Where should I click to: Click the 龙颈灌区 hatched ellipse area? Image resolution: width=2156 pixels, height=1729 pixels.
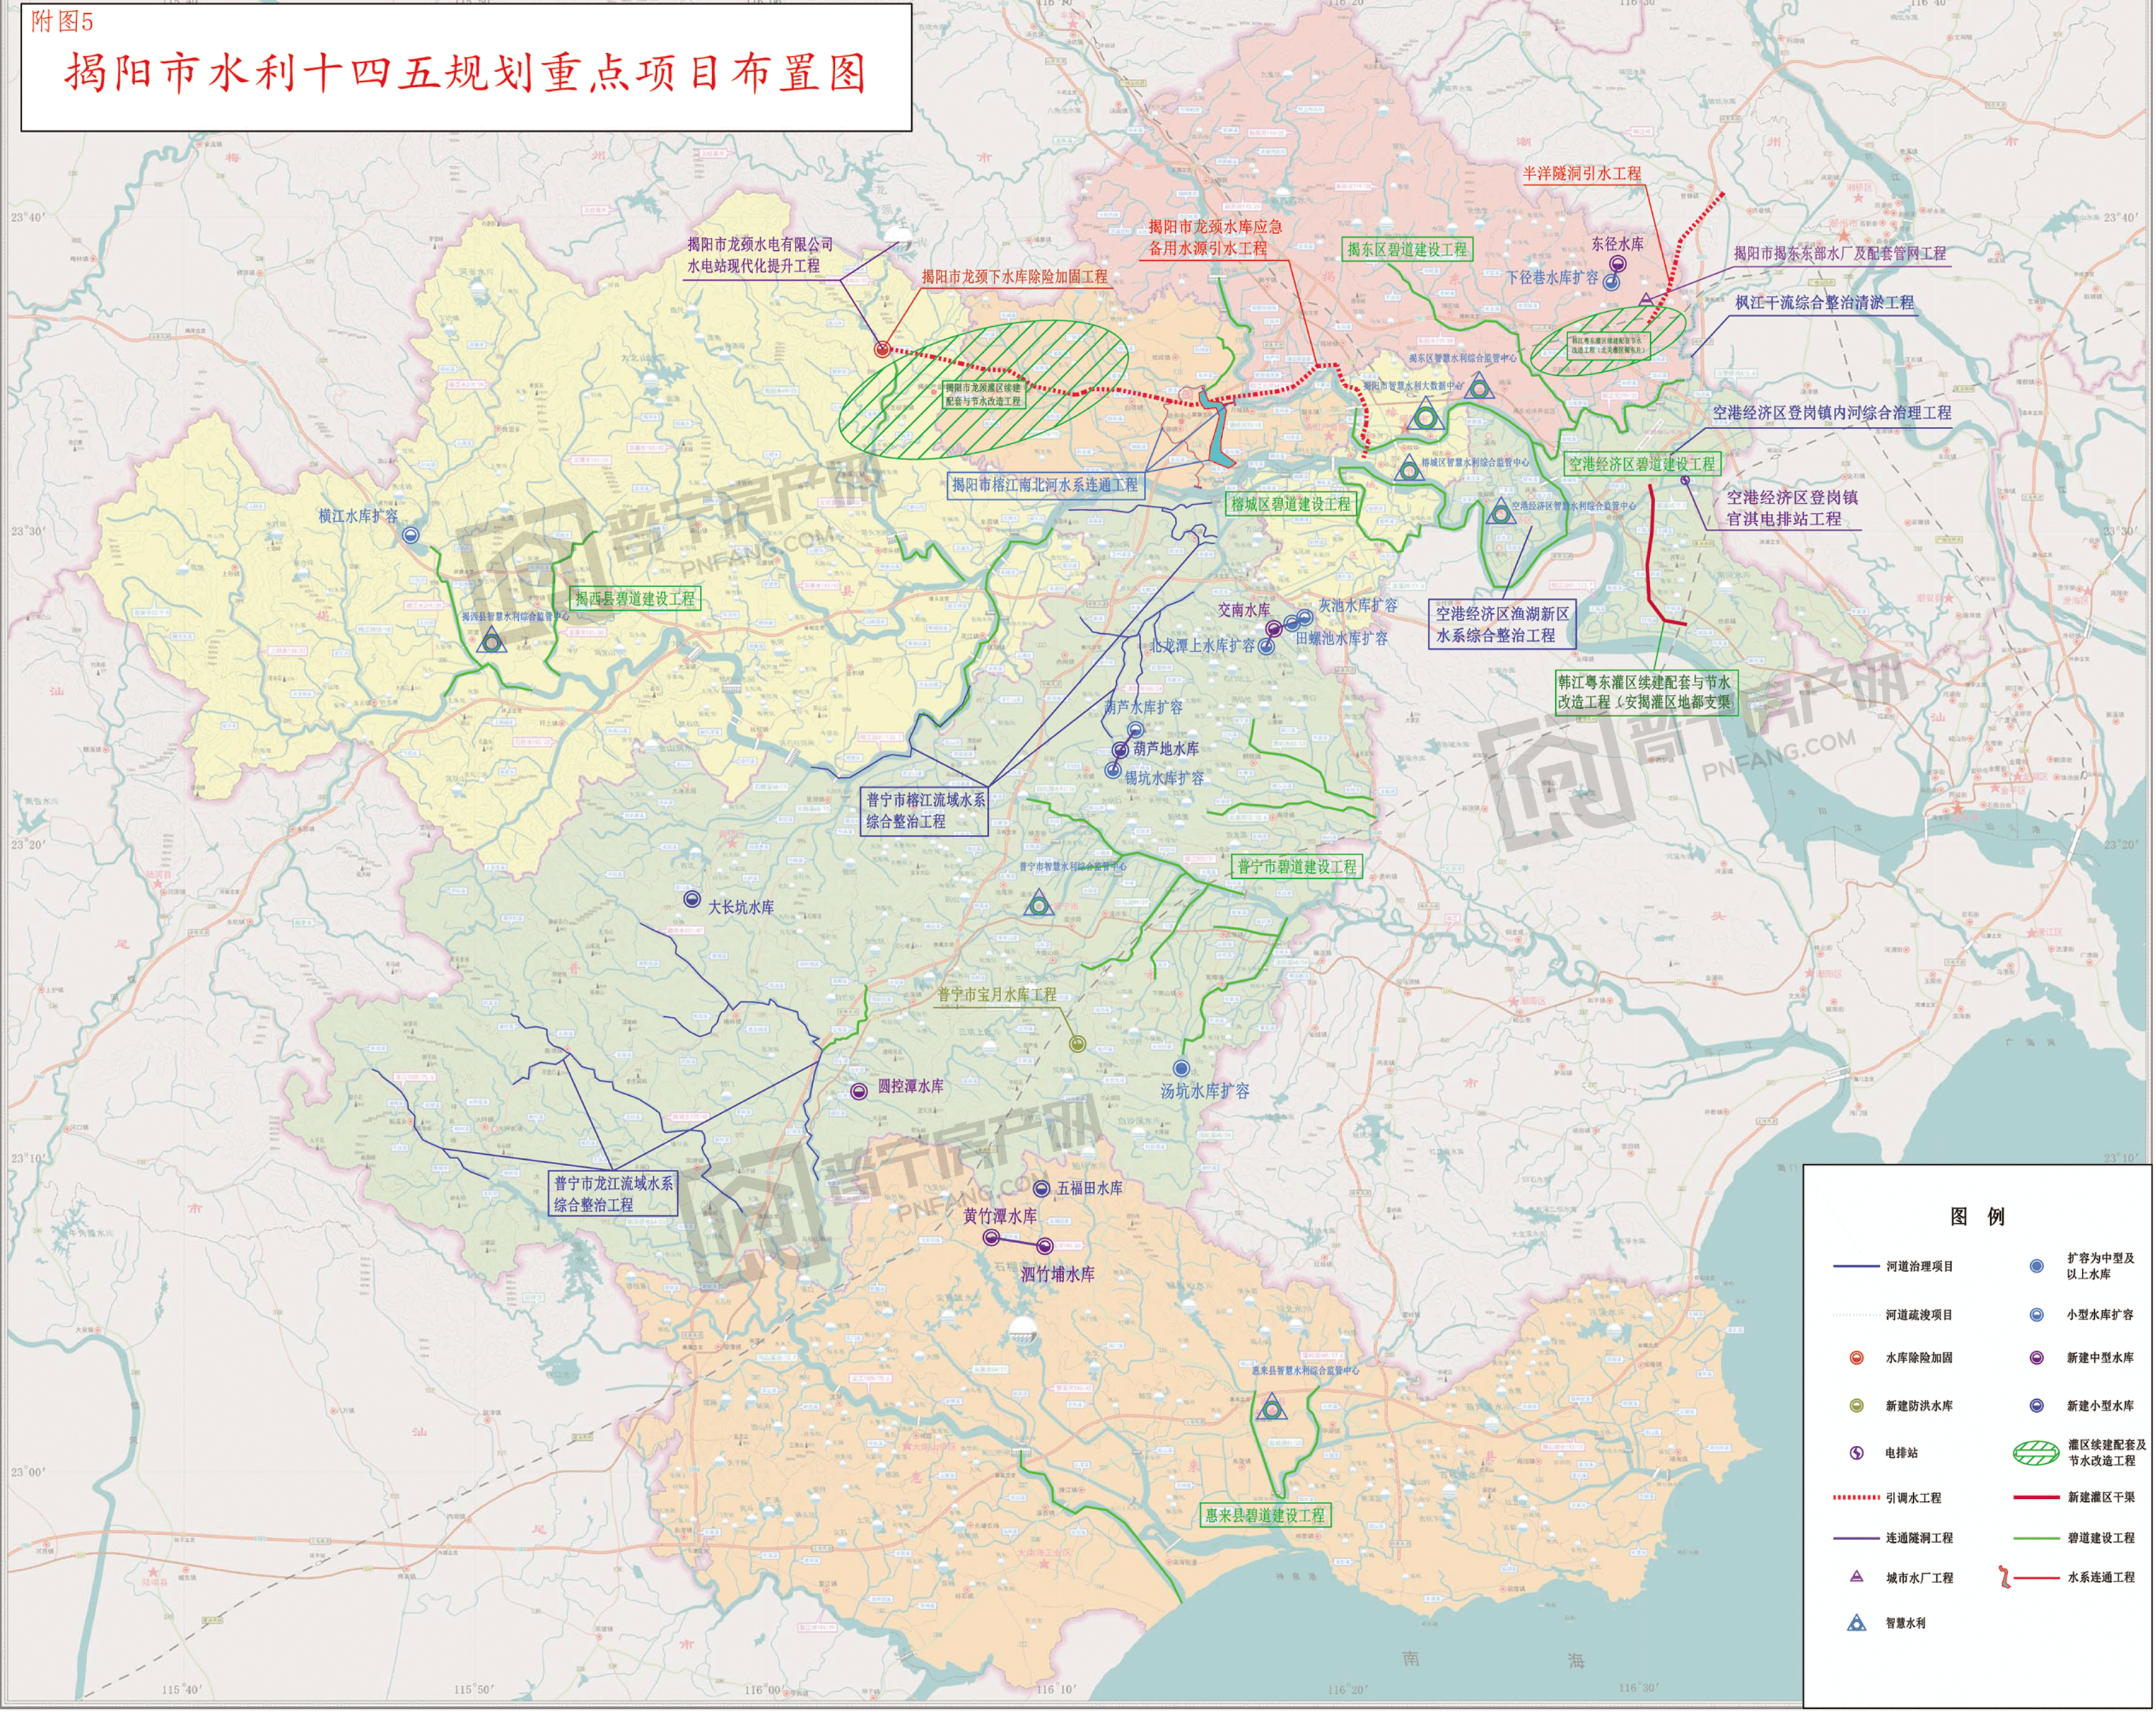[985, 390]
